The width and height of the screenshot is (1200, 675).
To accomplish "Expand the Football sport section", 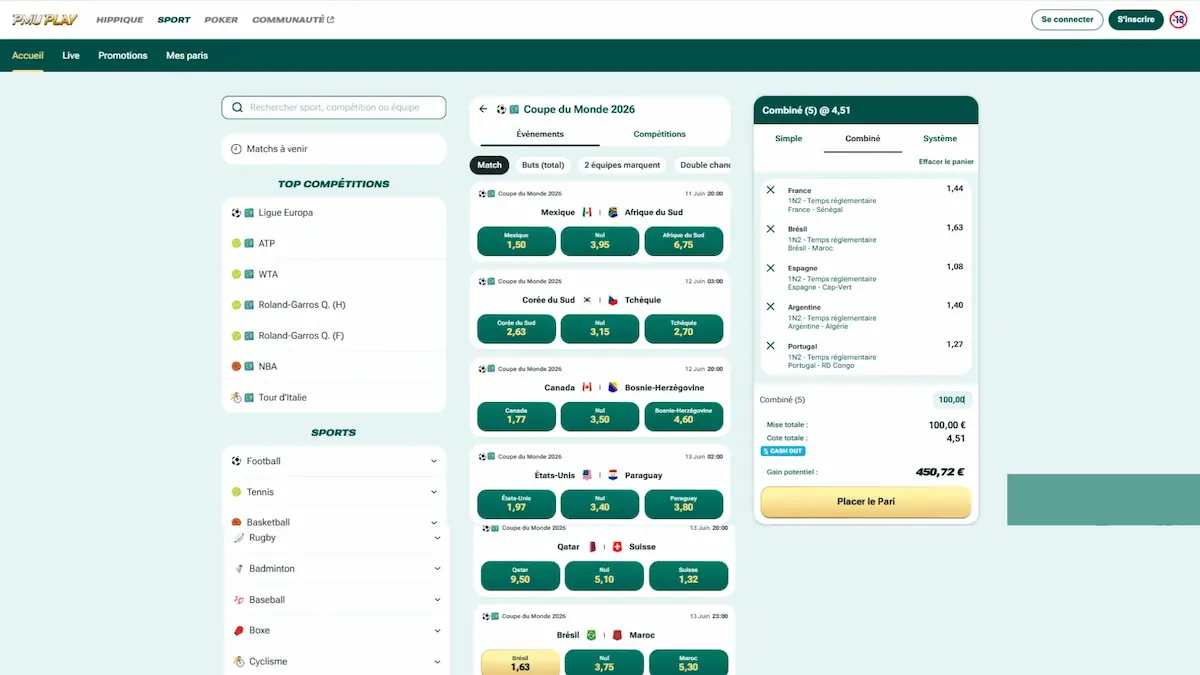I will (x=434, y=461).
